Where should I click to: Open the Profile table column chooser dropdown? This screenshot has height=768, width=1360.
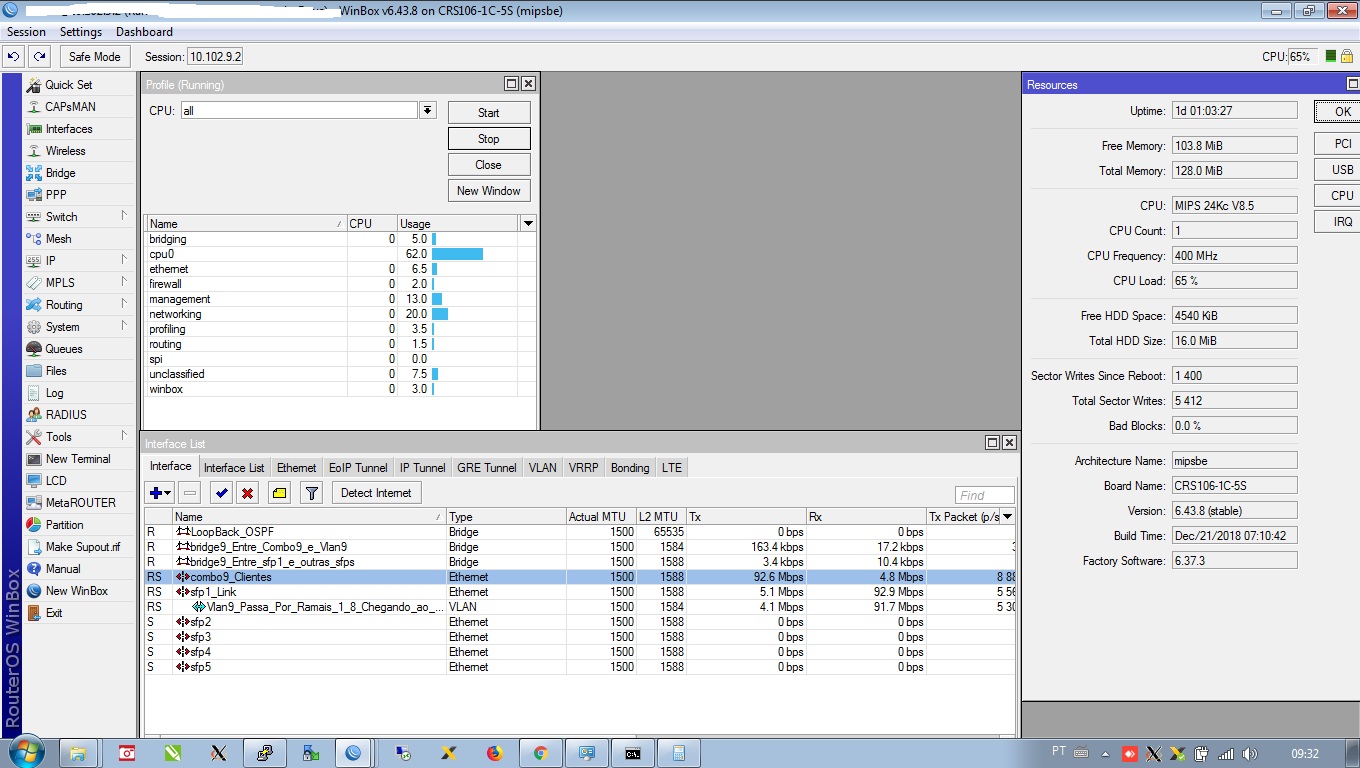[x=528, y=224]
